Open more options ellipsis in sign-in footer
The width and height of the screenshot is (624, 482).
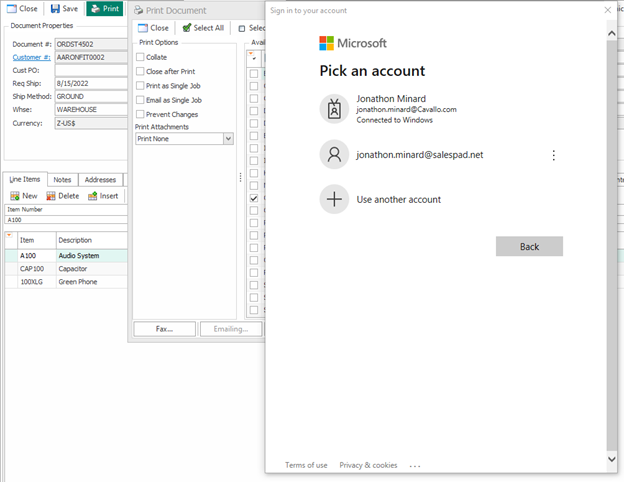[x=415, y=466]
